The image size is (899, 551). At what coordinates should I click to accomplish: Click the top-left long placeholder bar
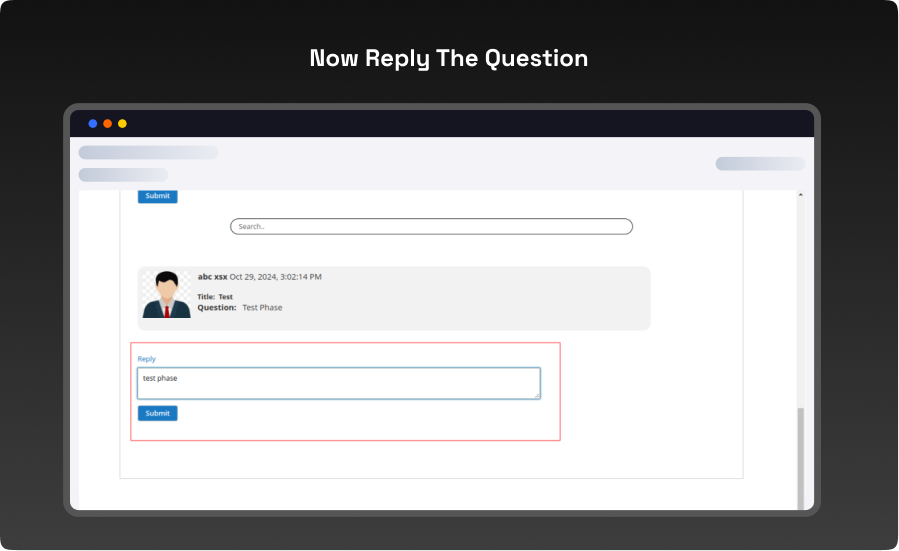[148, 153]
